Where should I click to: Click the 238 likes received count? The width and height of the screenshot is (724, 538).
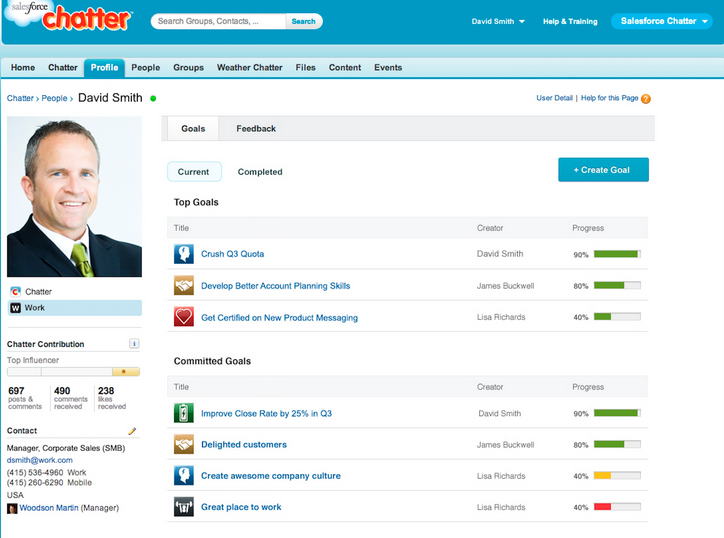[112, 398]
